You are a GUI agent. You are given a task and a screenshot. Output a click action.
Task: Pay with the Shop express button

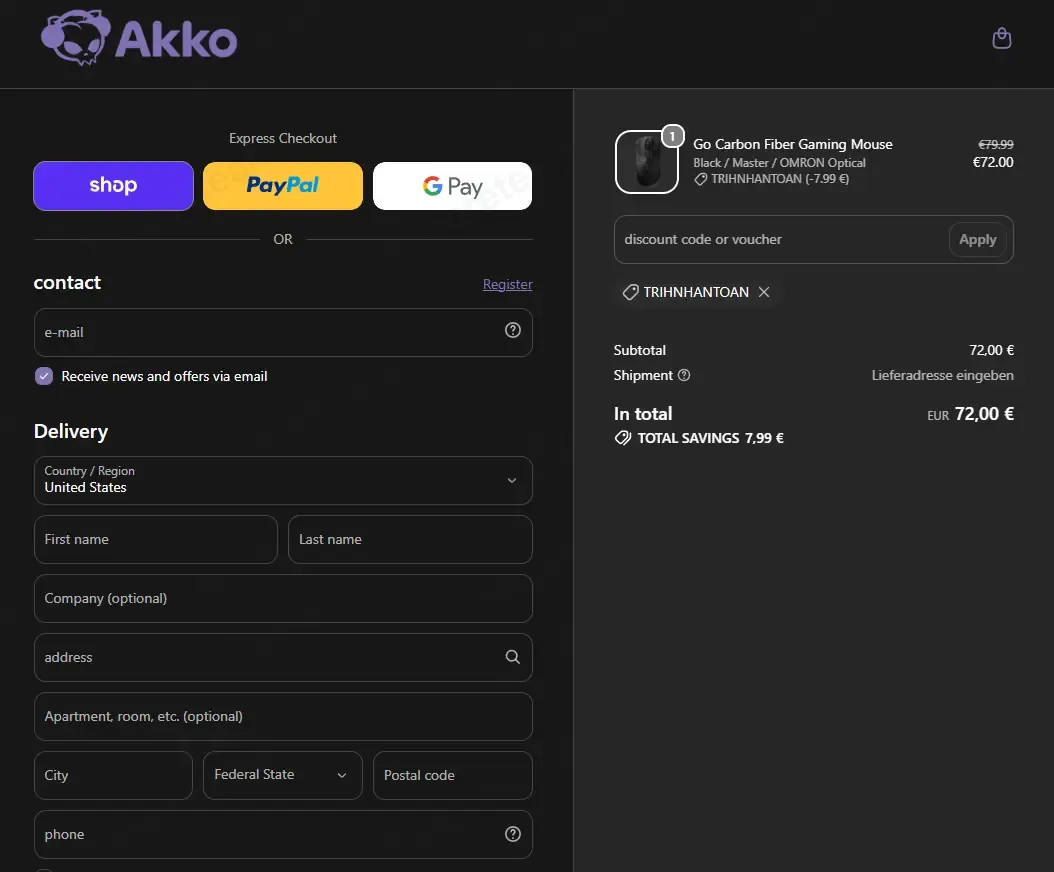114,186
